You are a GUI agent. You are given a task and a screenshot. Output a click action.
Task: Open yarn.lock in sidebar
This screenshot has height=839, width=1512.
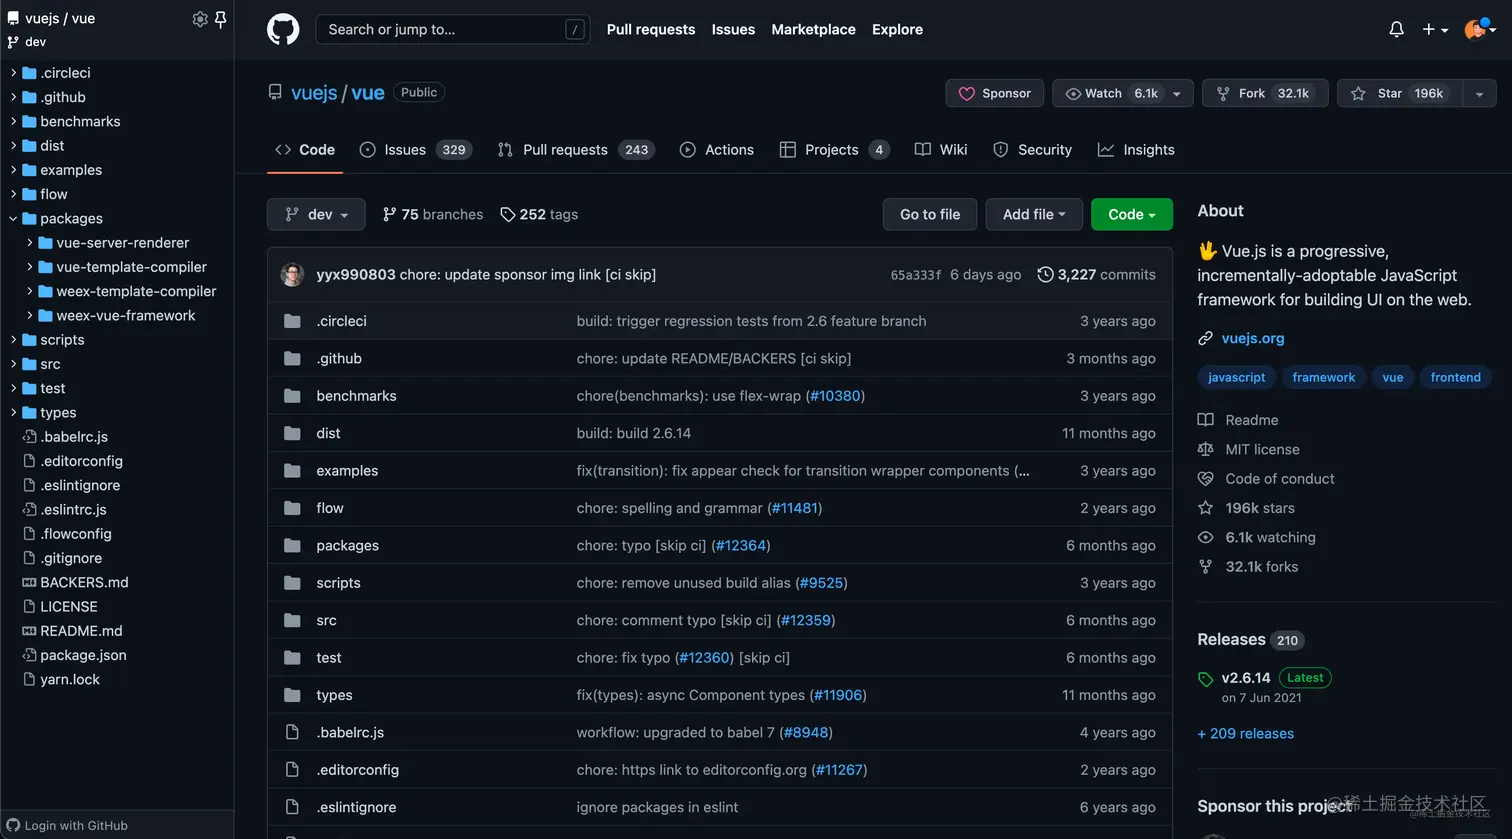(70, 679)
